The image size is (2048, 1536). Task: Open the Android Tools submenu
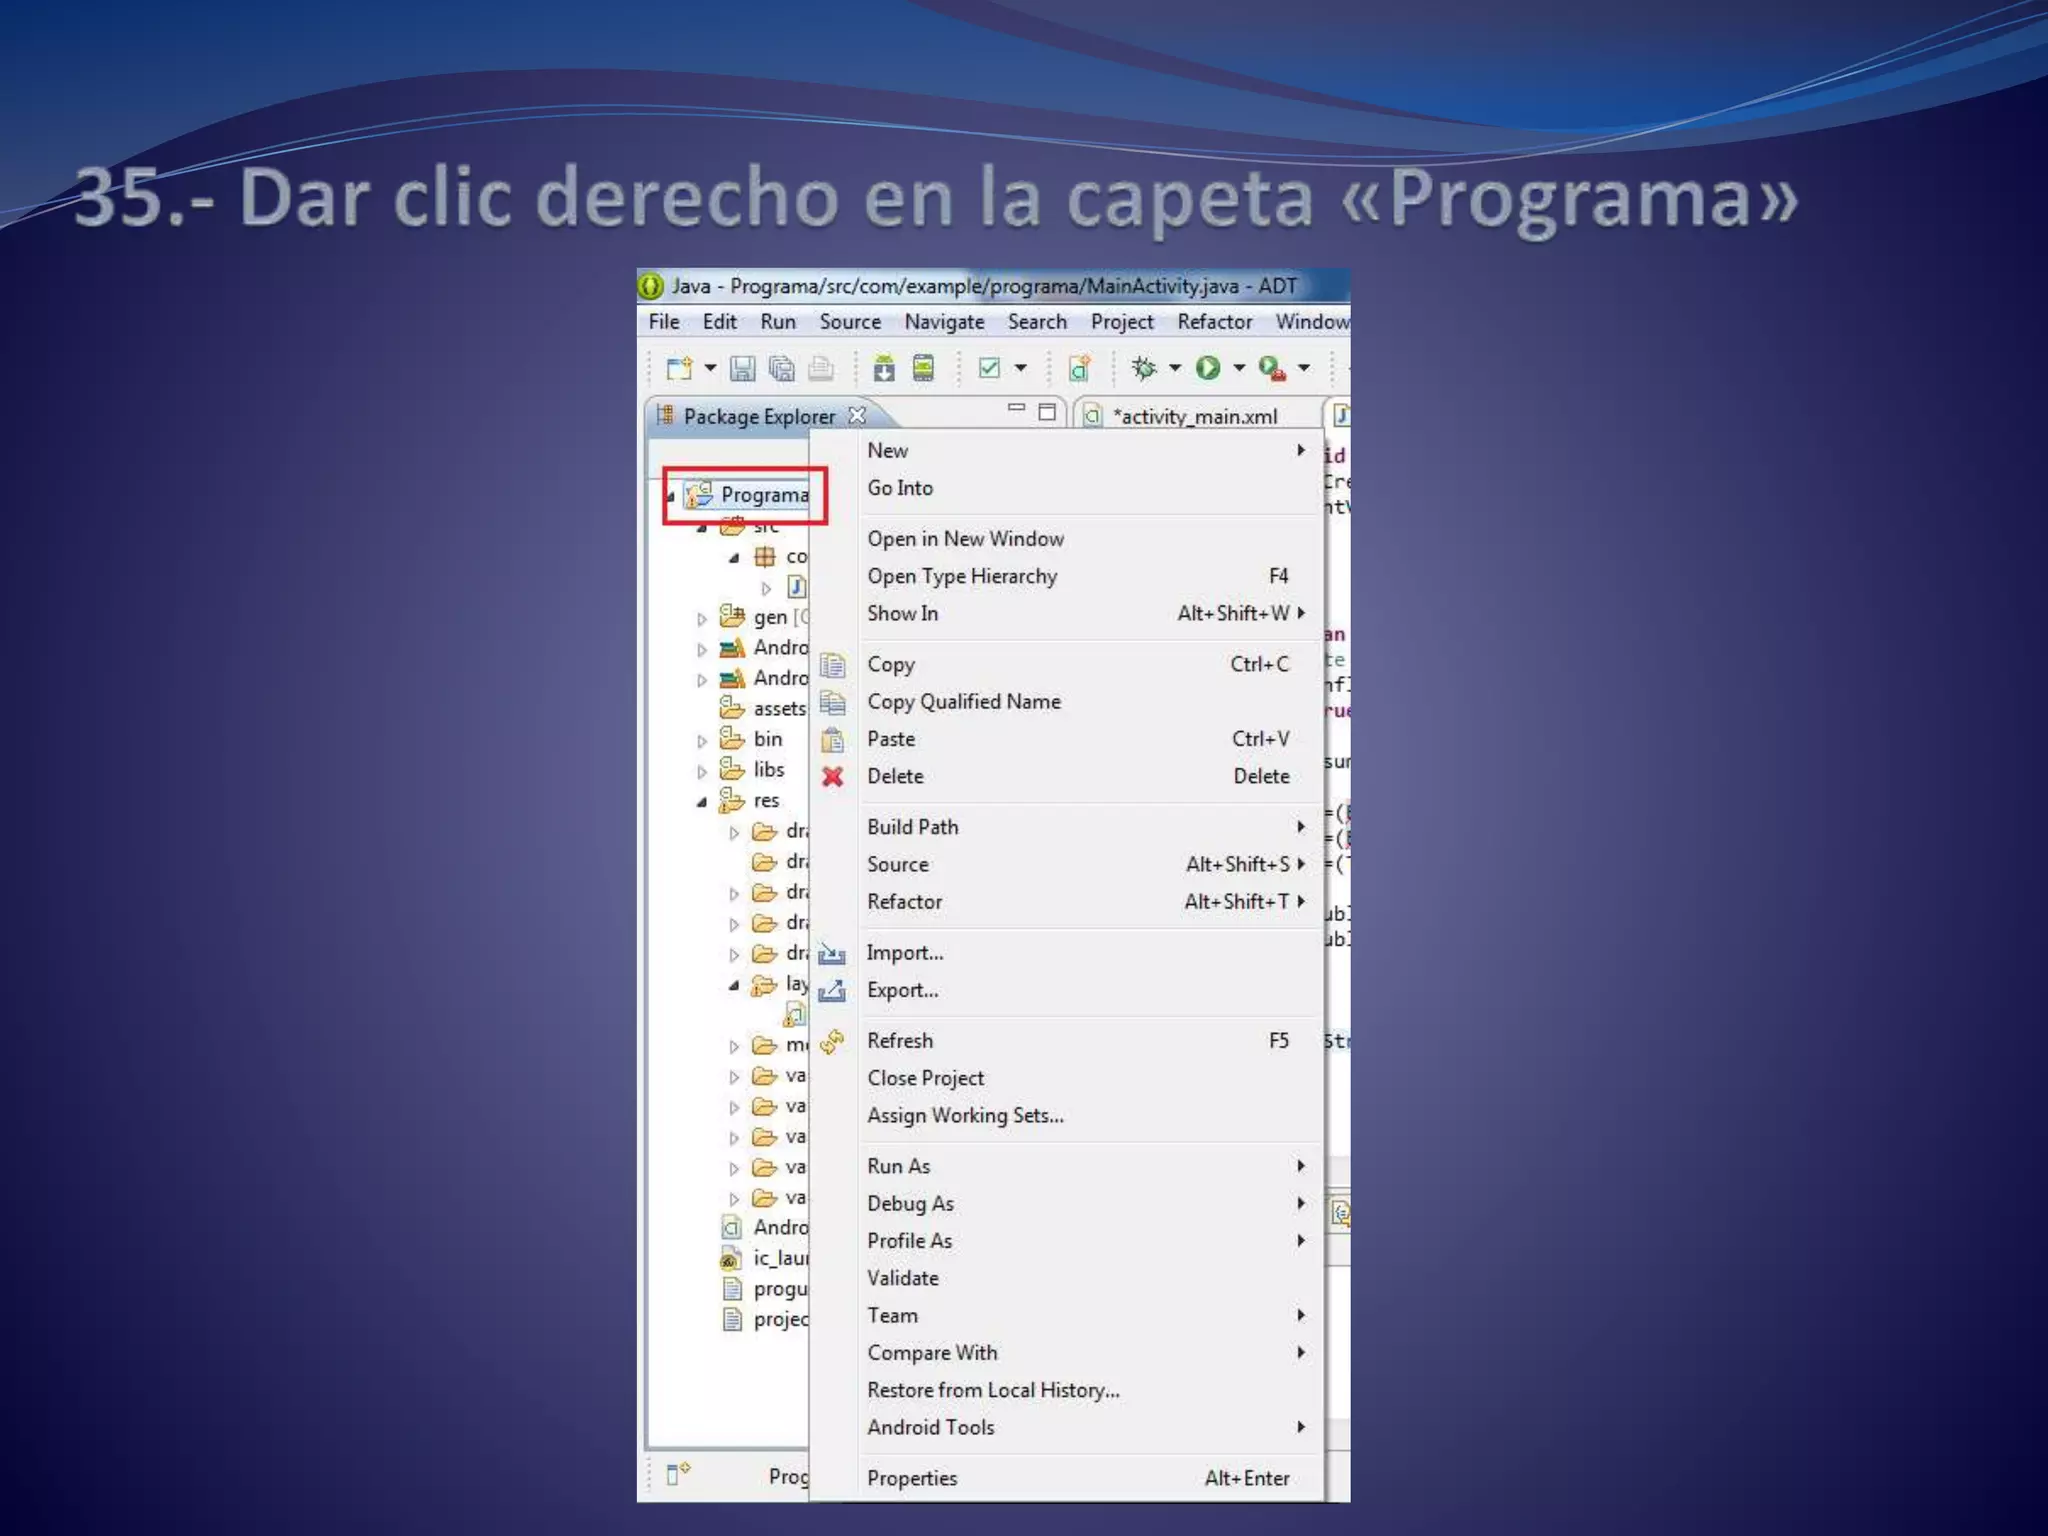coord(931,1427)
